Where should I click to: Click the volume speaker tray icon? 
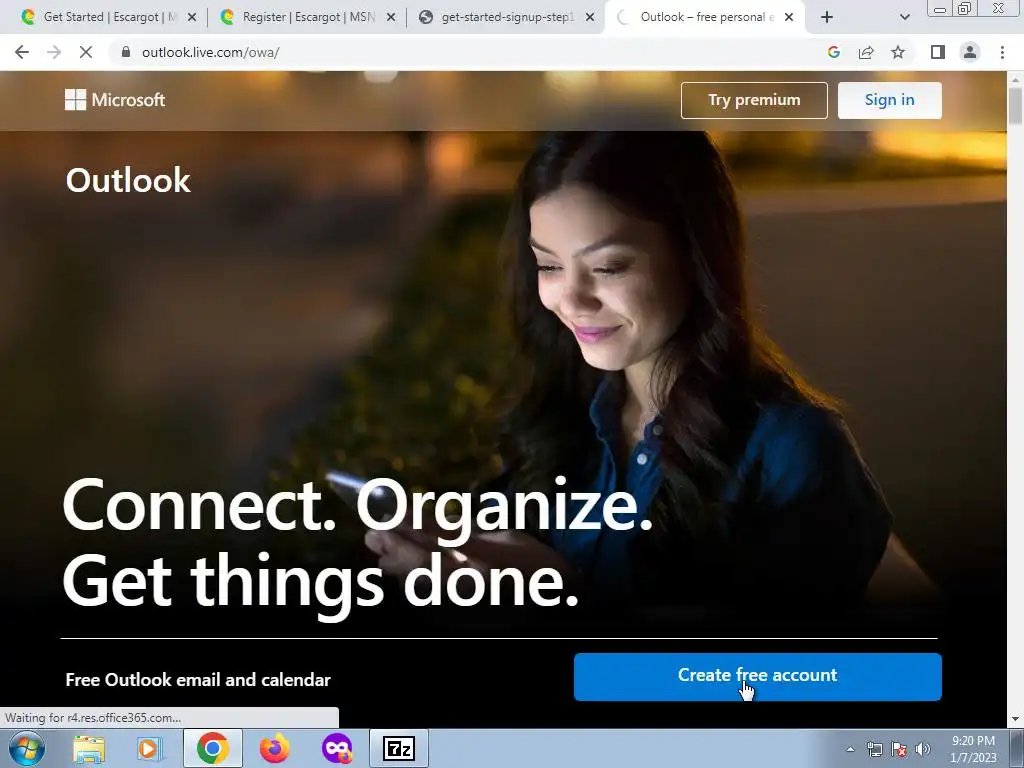[x=923, y=749]
